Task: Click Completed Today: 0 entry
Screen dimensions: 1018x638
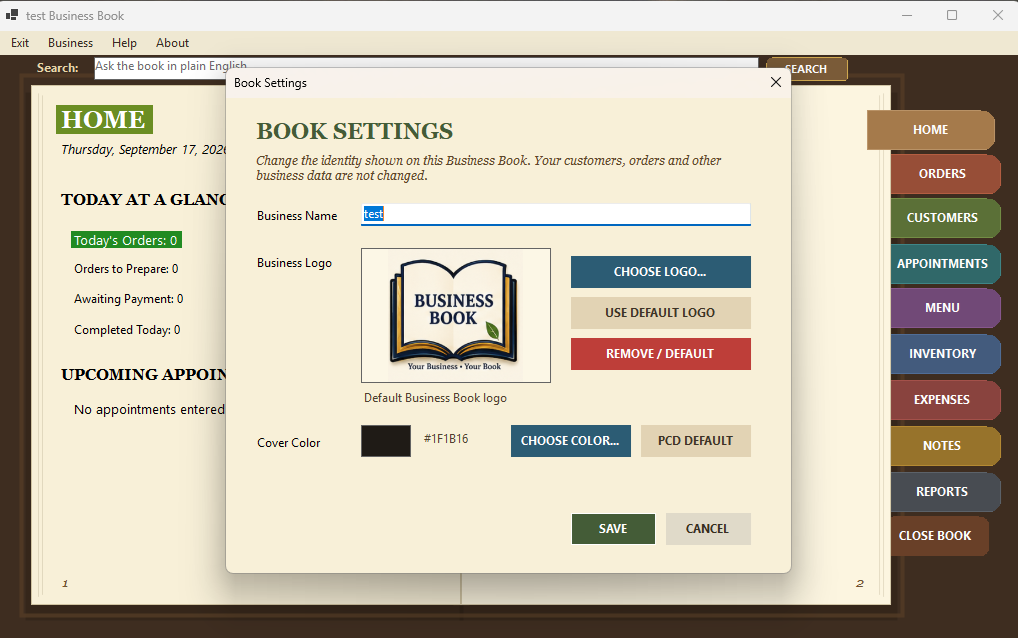Action: coord(127,330)
